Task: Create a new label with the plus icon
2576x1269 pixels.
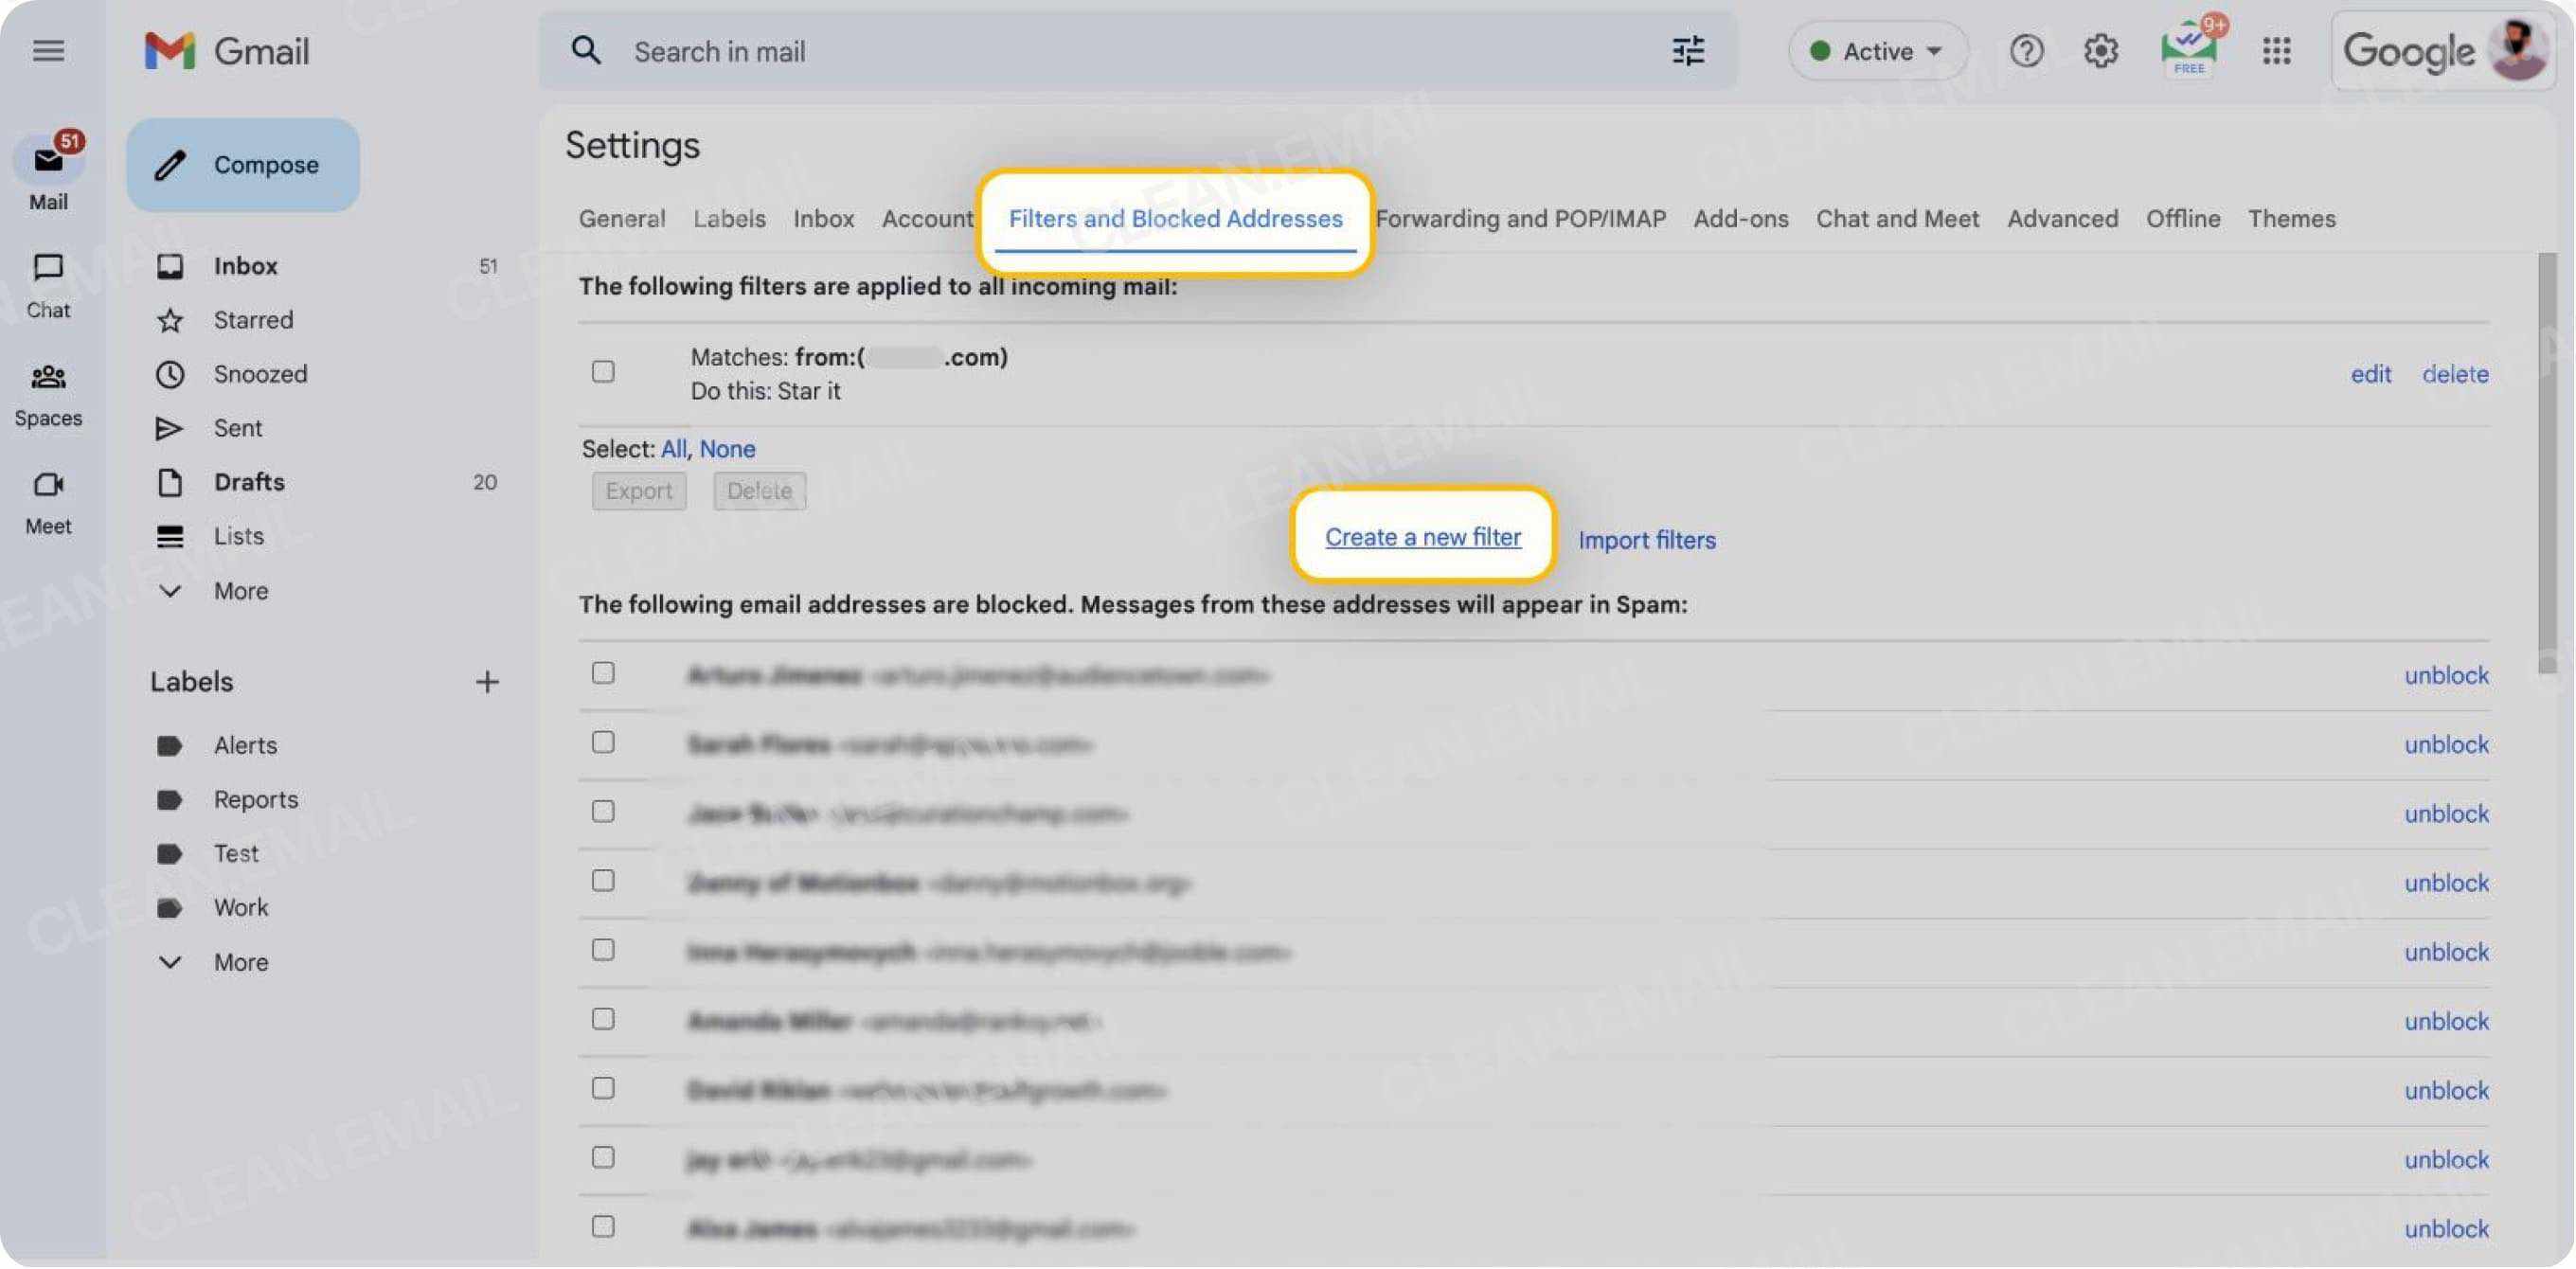Action: [x=487, y=681]
